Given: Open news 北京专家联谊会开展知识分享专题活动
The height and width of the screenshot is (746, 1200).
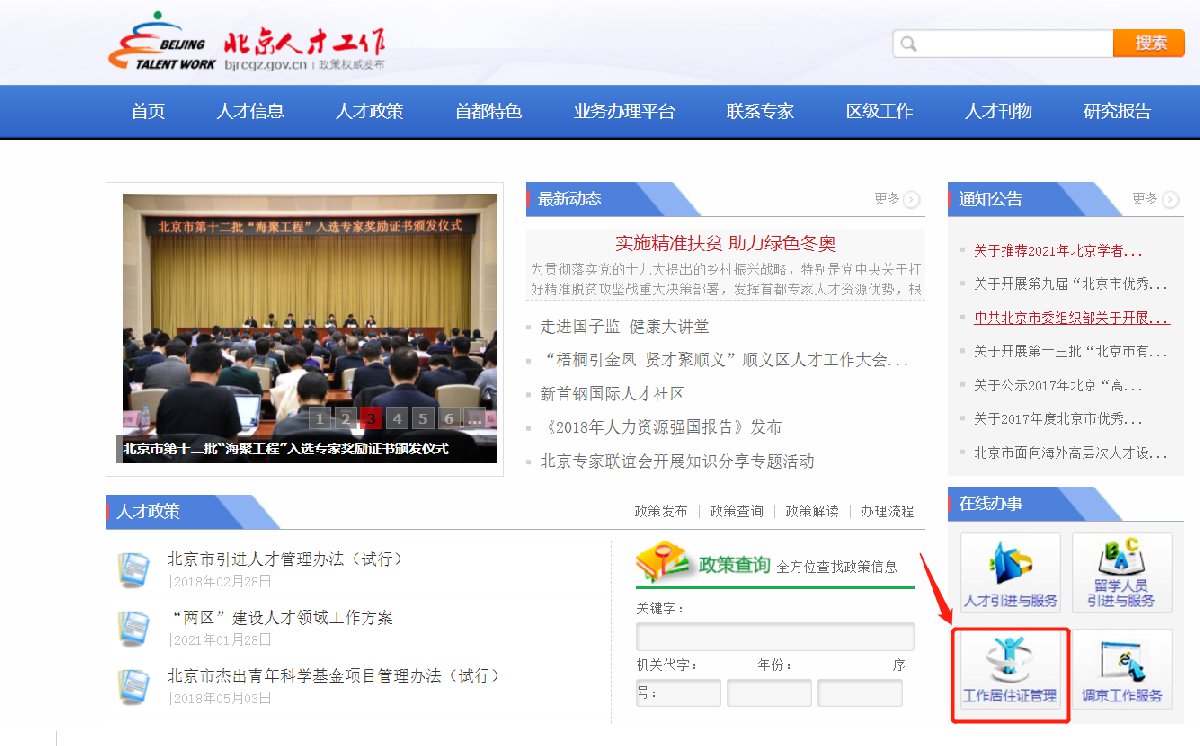Looking at the screenshot, I should pyautogui.click(x=677, y=461).
